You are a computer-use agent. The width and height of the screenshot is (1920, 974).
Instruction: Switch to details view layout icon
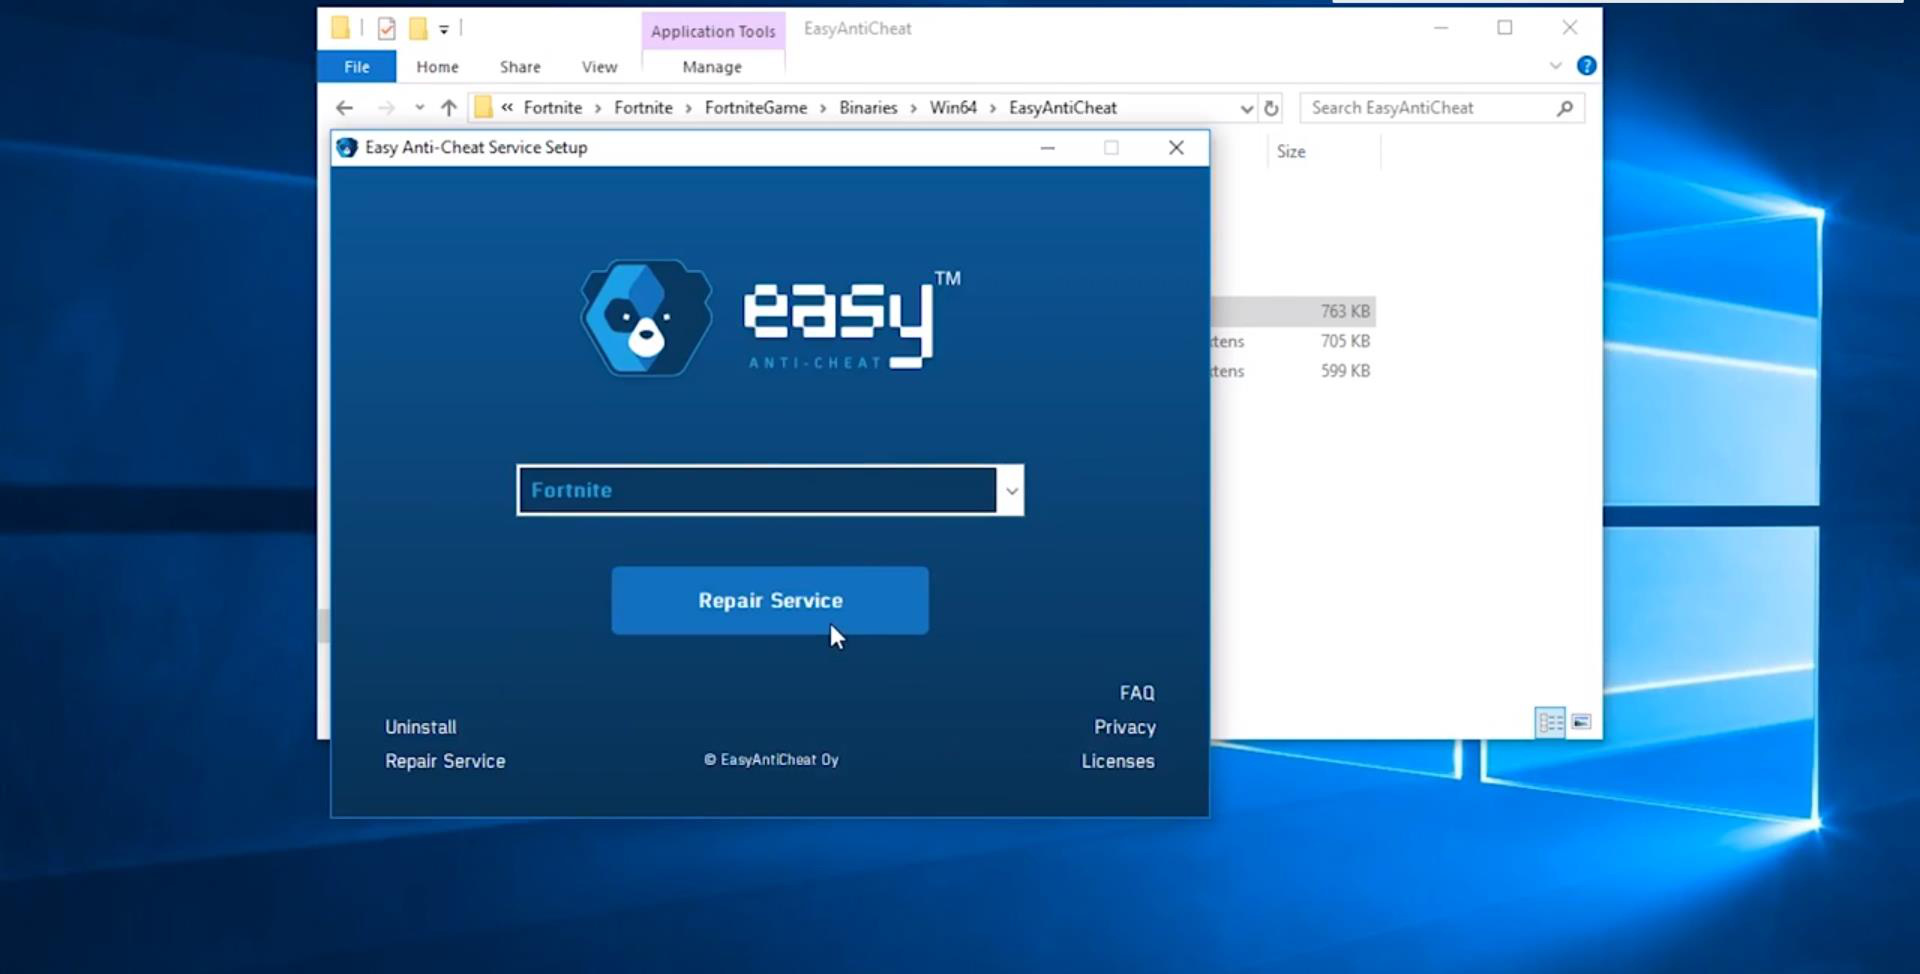pos(1550,722)
